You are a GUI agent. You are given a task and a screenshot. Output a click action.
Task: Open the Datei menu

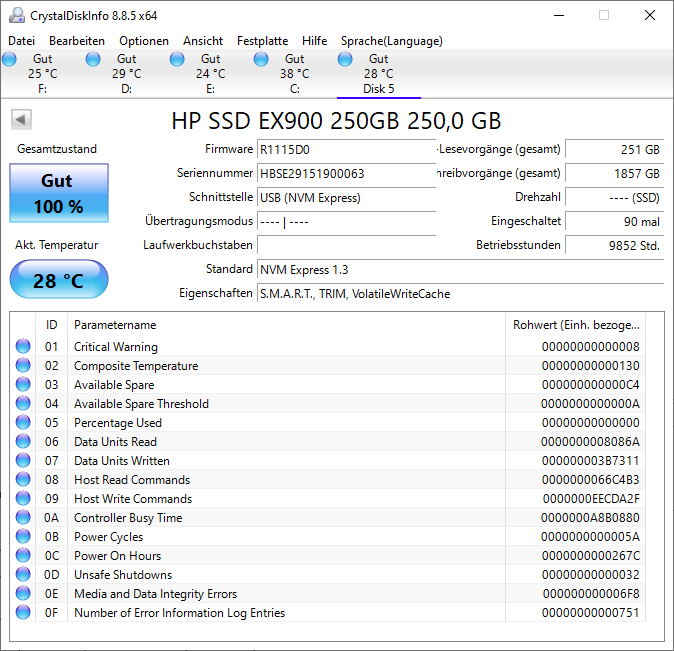click(21, 41)
